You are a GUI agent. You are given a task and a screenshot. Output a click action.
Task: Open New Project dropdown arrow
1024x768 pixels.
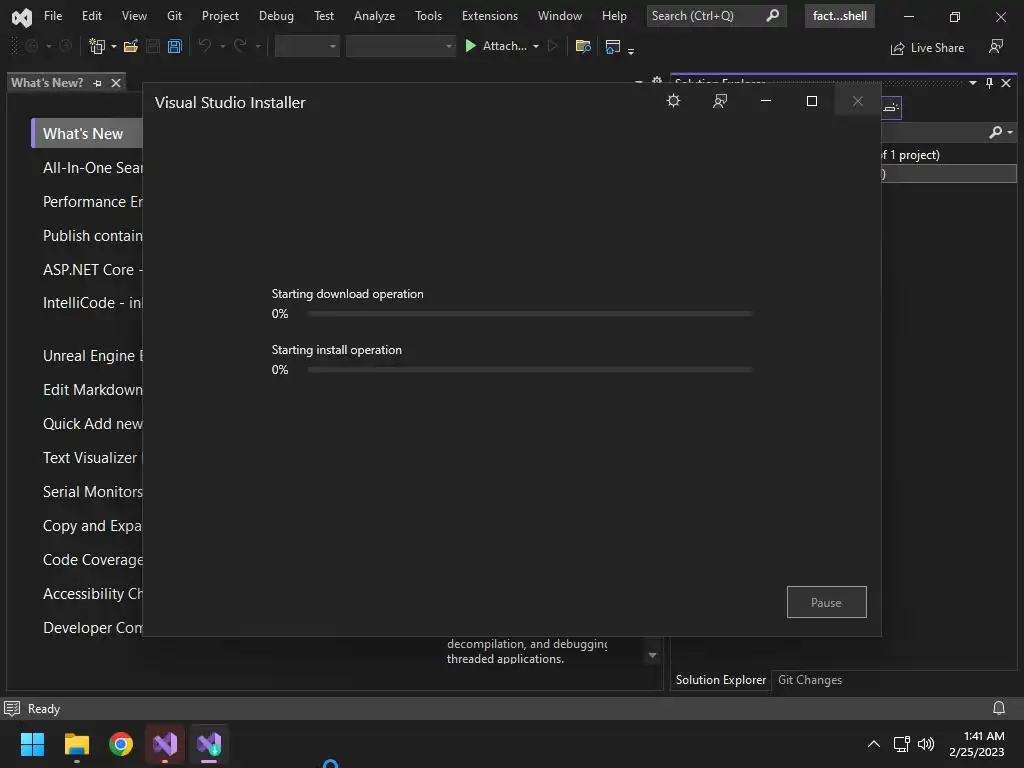(x=114, y=46)
